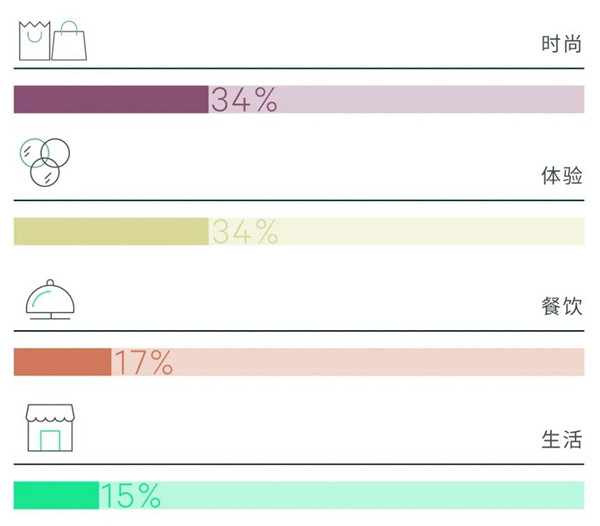The width and height of the screenshot is (600, 526).
Task: Click the light mint remaining bar area
Action: (x=342, y=495)
